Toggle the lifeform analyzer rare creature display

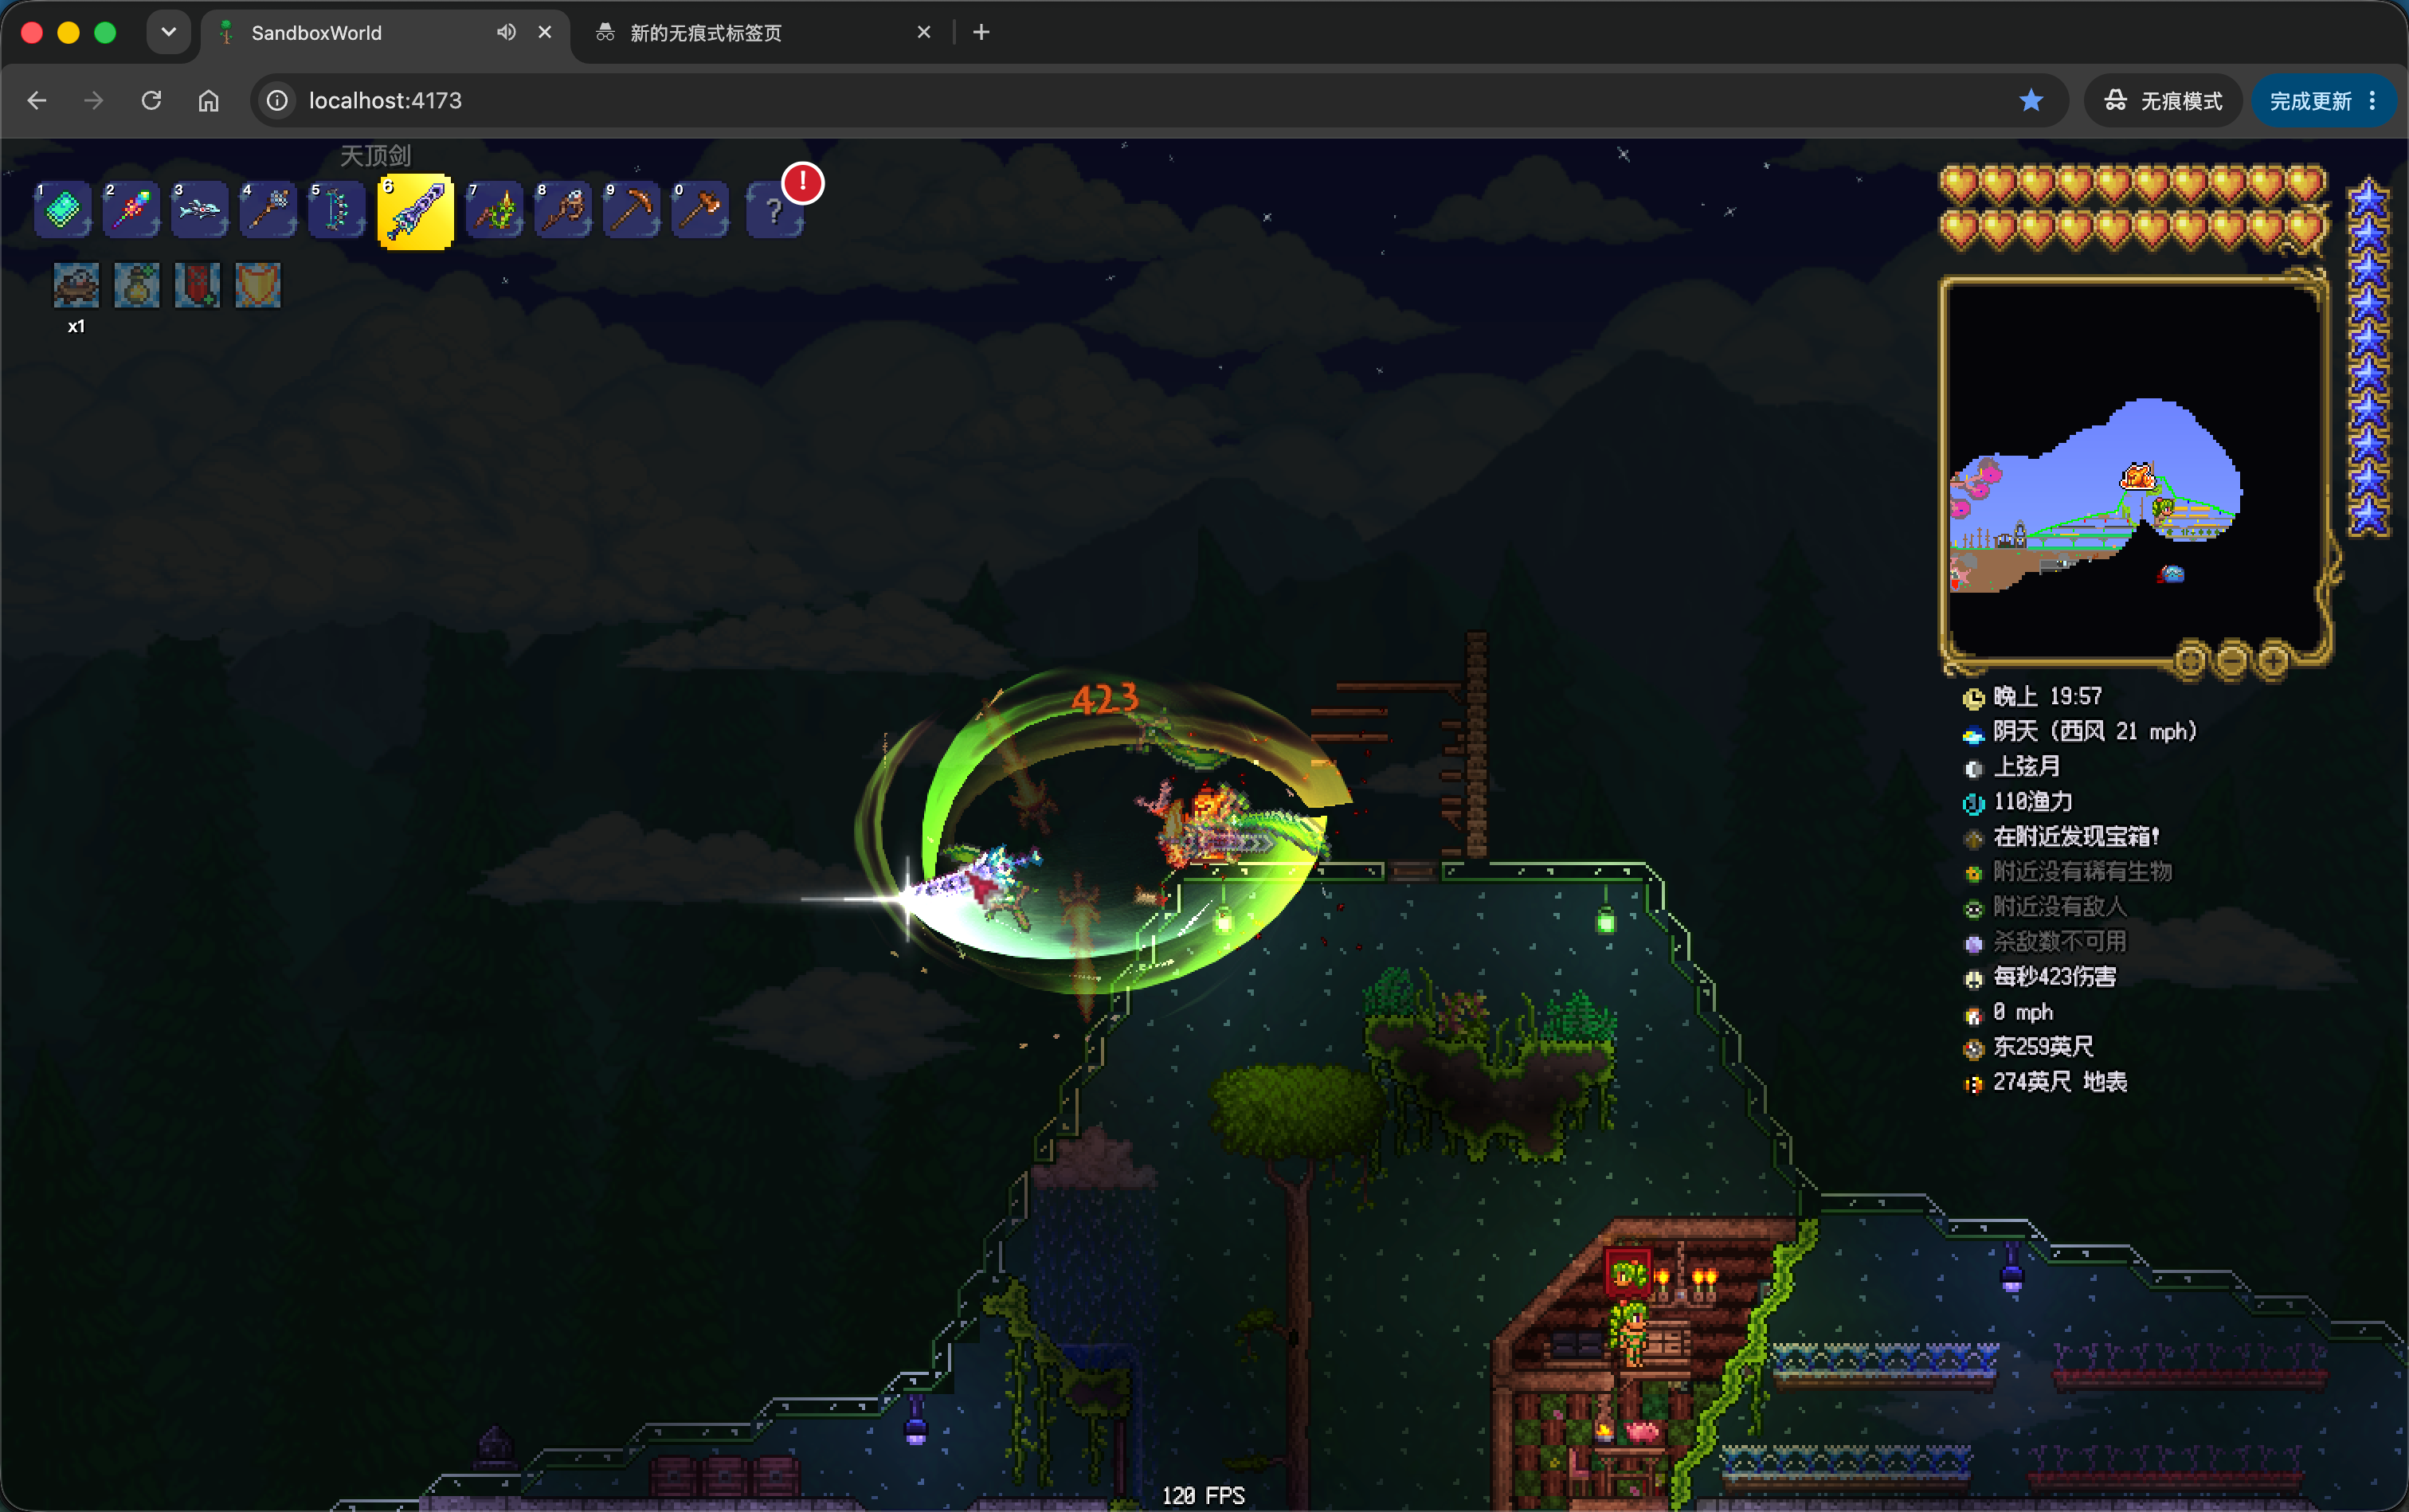pos(1973,874)
